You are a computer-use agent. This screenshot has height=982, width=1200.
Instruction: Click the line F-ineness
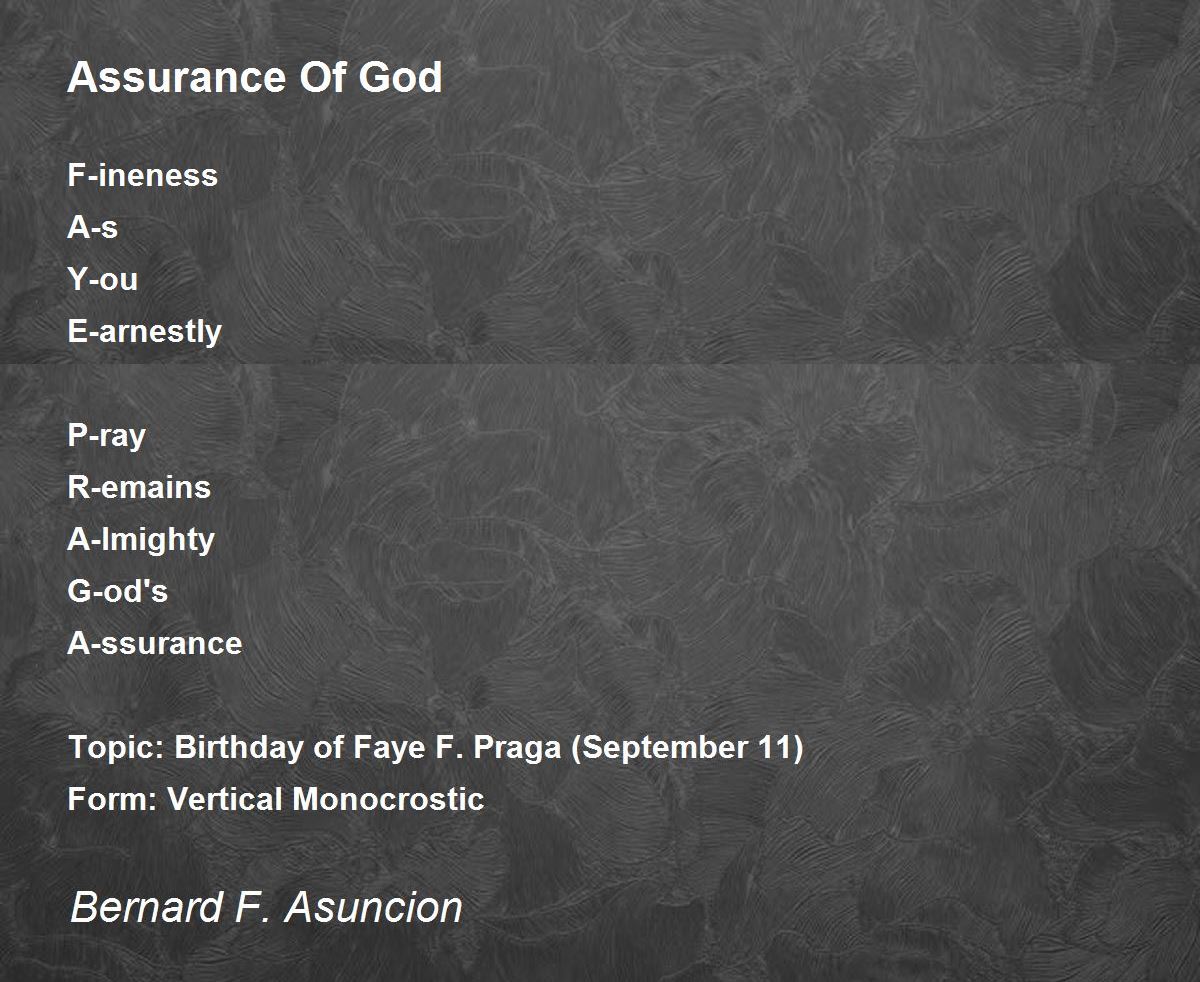[x=142, y=175]
